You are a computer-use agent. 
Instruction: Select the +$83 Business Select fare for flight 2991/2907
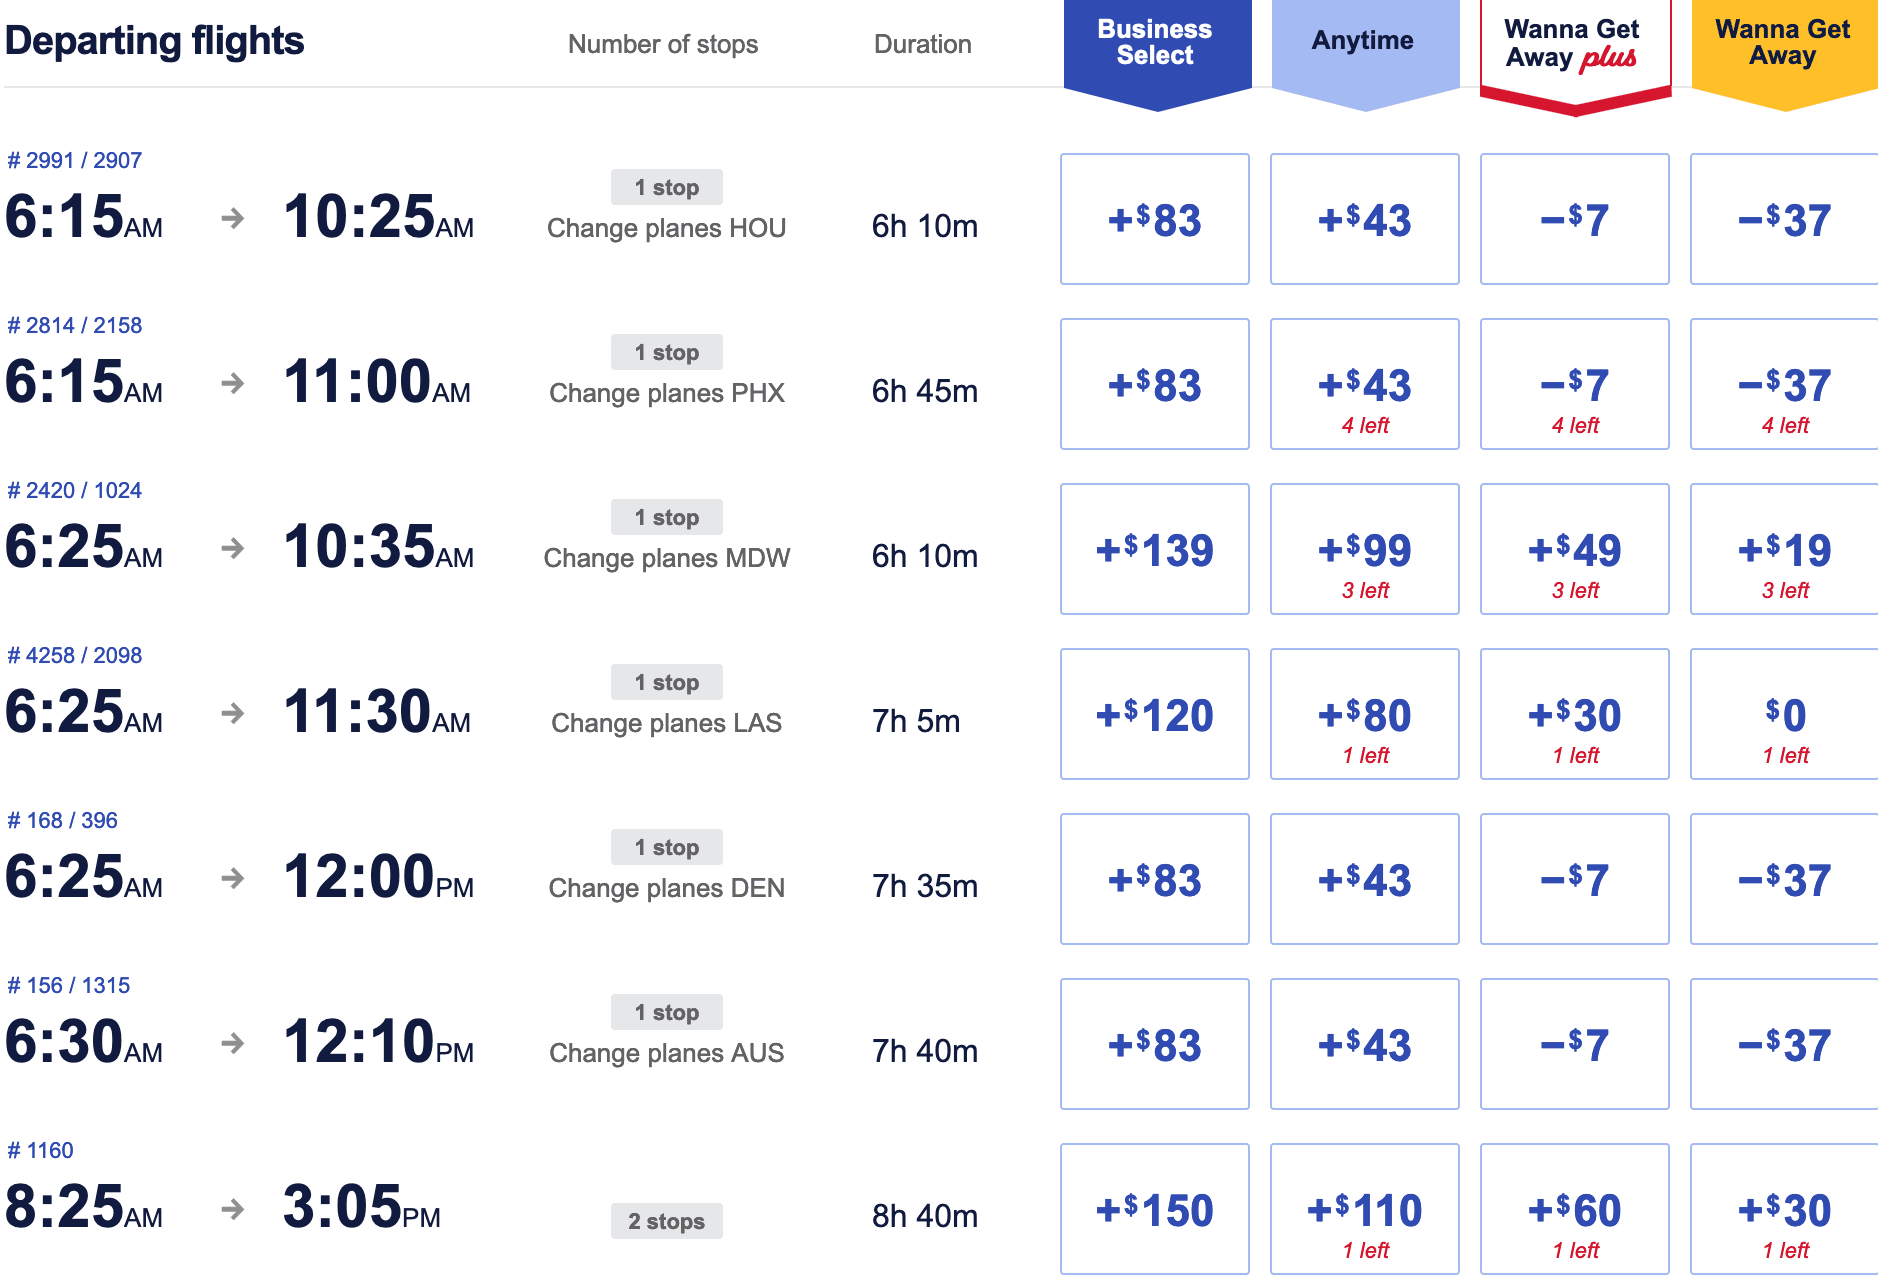pyautogui.click(x=1154, y=218)
